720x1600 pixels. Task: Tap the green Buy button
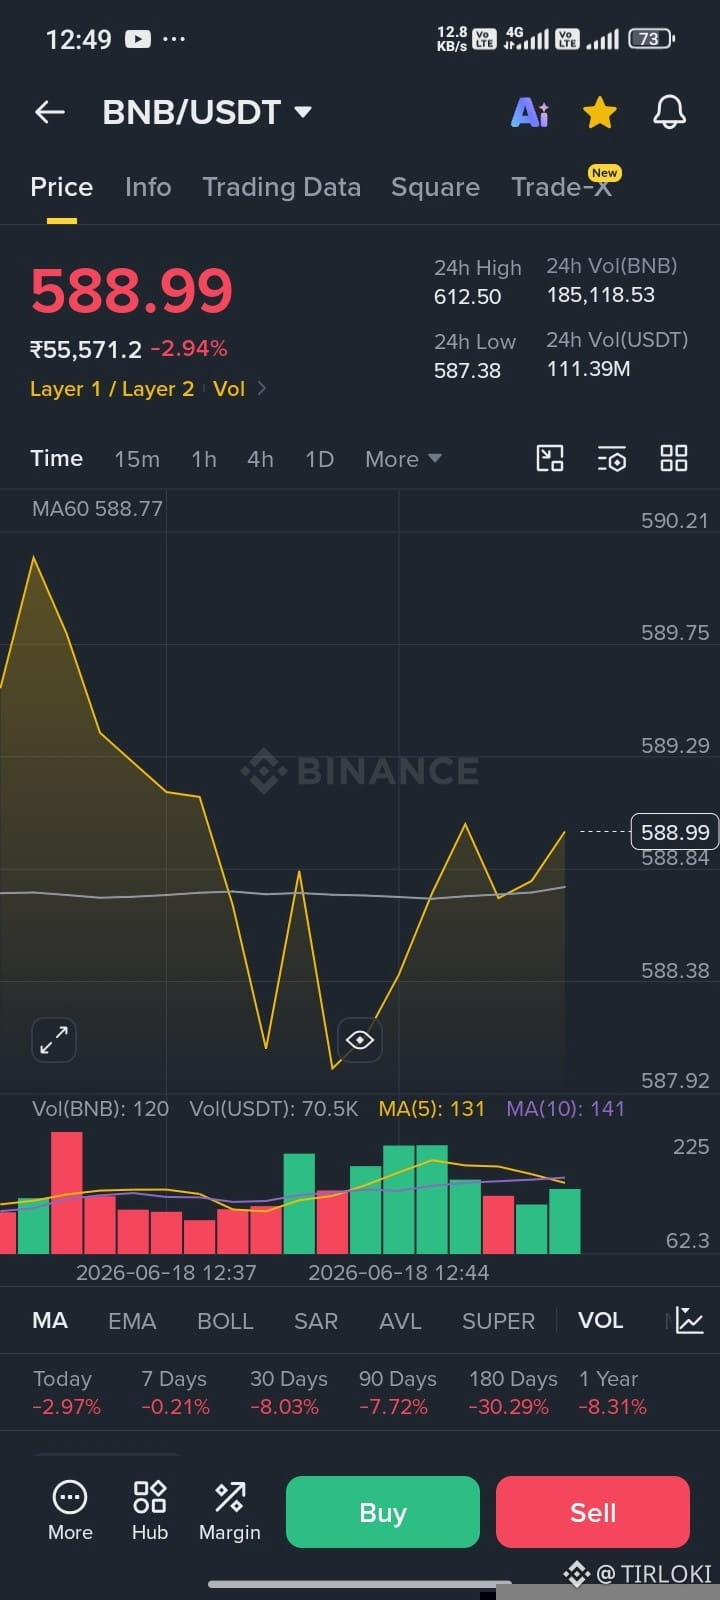(383, 1512)
